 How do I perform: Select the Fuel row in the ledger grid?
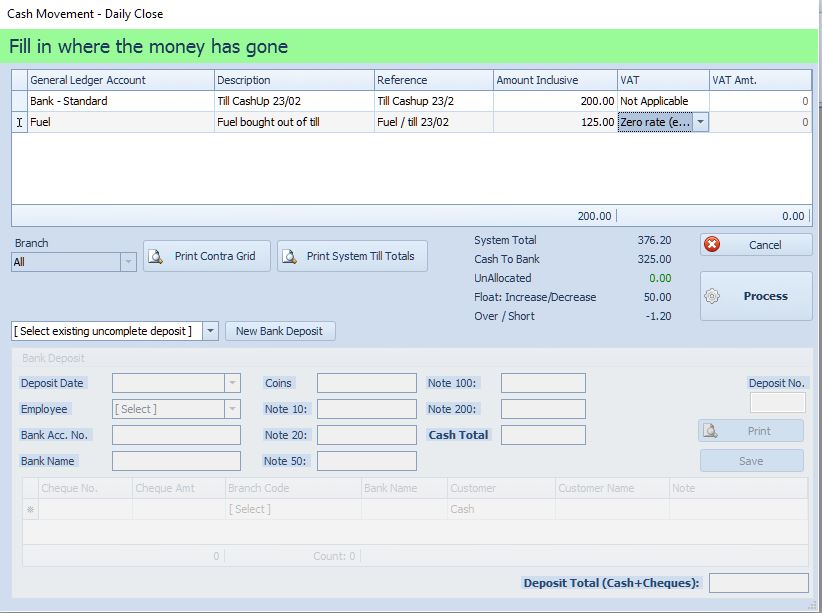[100, 121]
